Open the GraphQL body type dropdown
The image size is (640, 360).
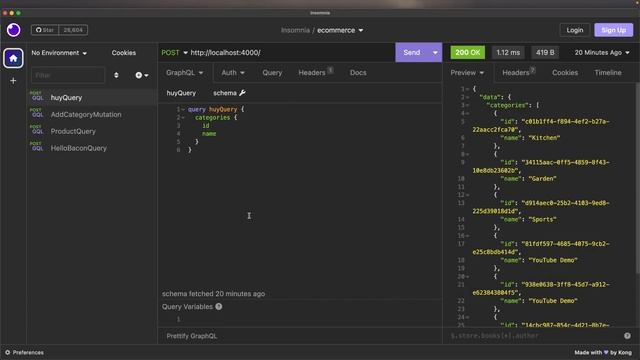pos(184,73)
